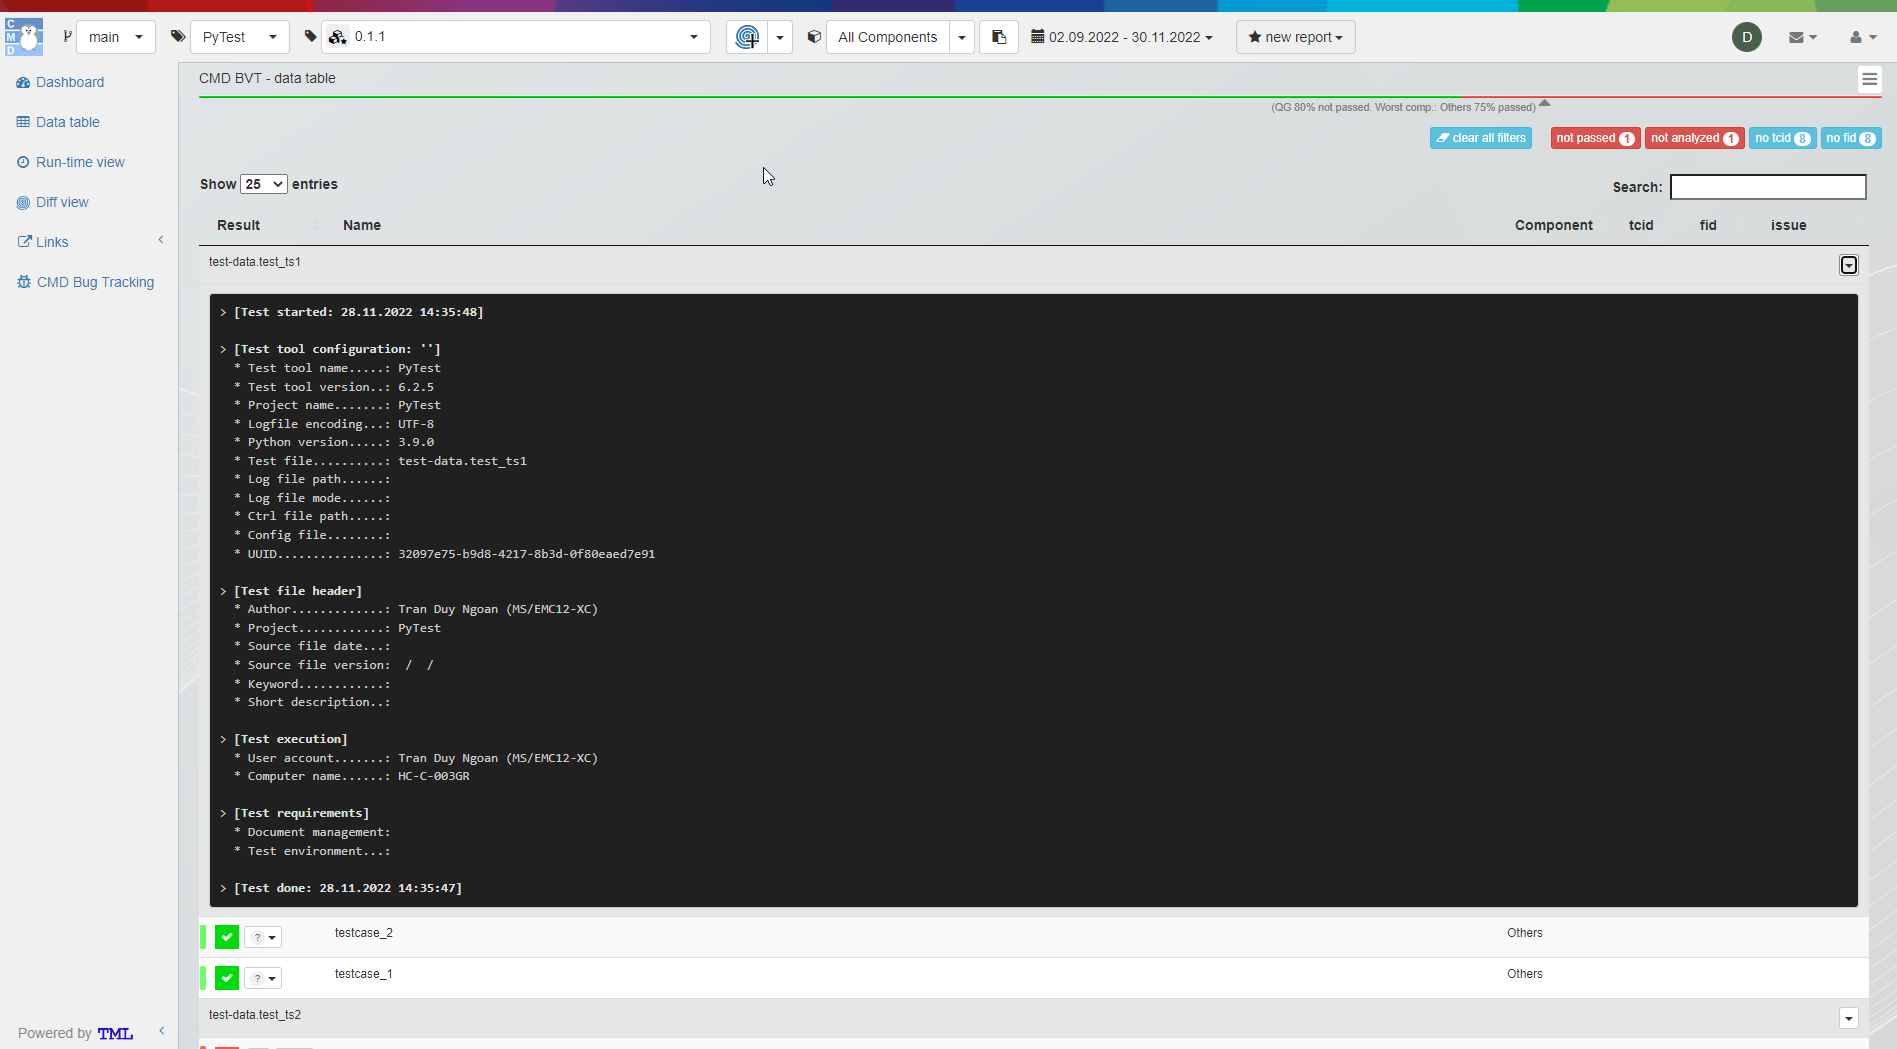Toggle the passed checkbox for testcase_1
This screenshot has width=1897, height=1049.
[228, 978]
